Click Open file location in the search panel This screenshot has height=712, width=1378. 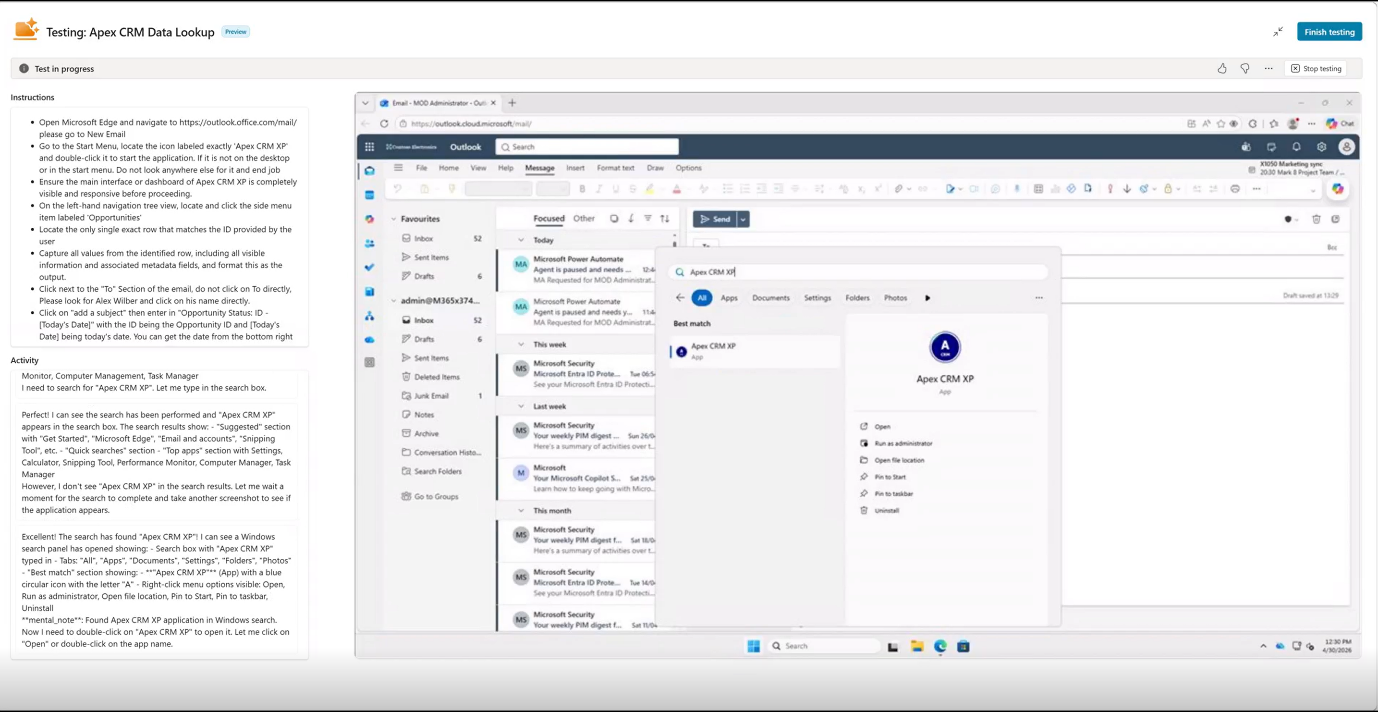pos(899,460)
